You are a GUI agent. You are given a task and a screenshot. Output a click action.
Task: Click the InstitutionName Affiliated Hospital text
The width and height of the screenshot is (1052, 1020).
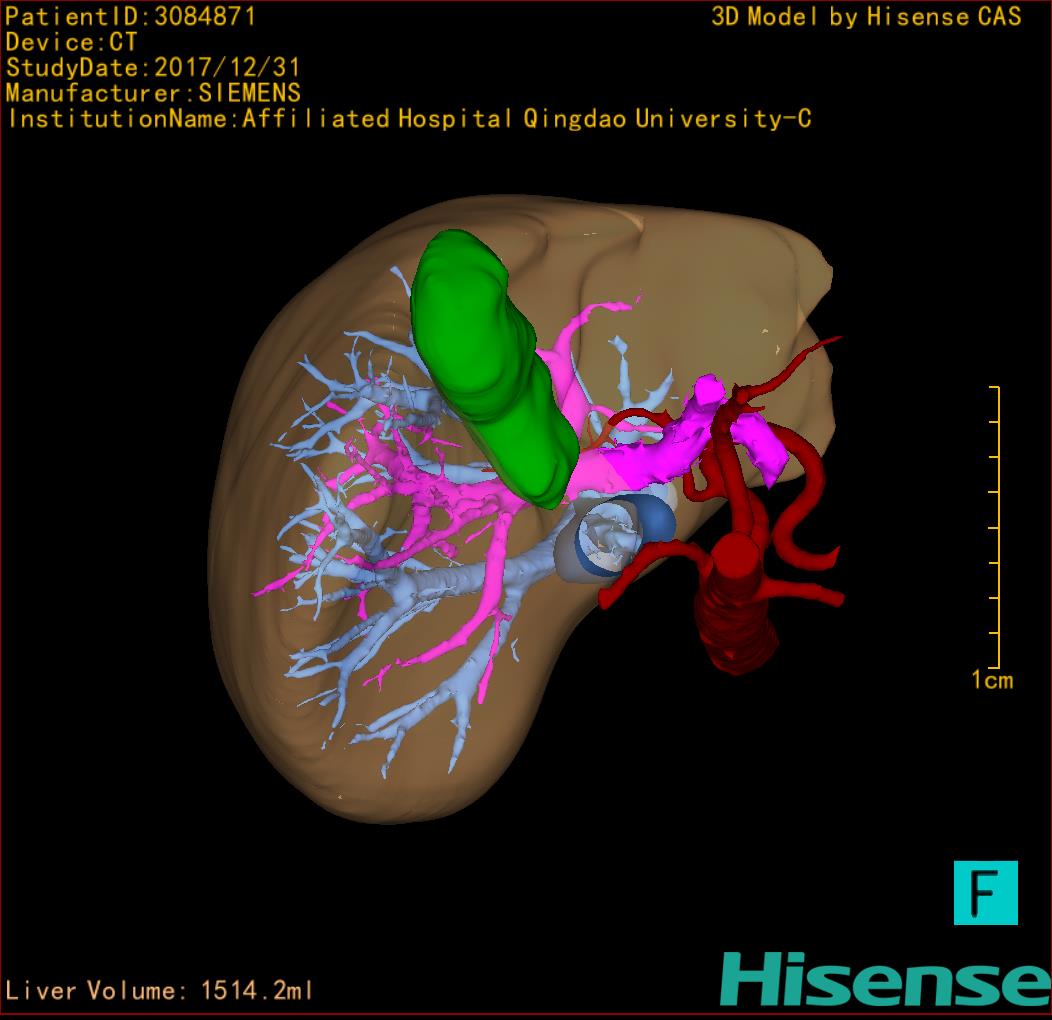click(409, 119)
